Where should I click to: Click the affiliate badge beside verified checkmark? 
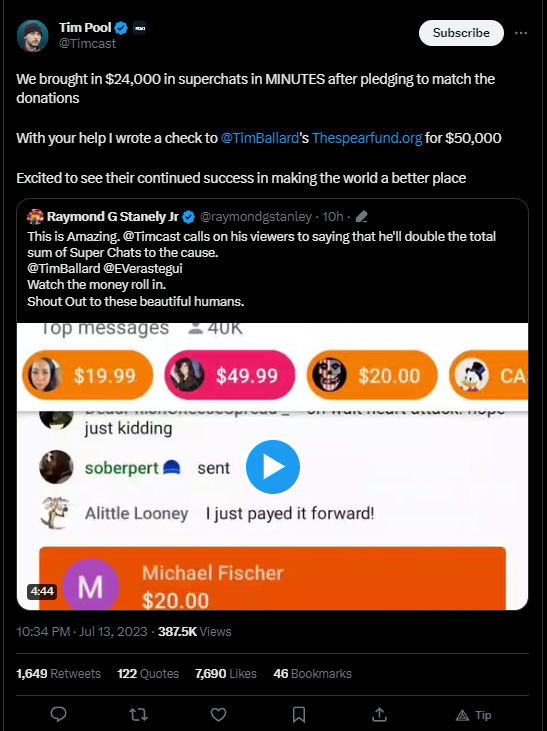pos(139,28)
